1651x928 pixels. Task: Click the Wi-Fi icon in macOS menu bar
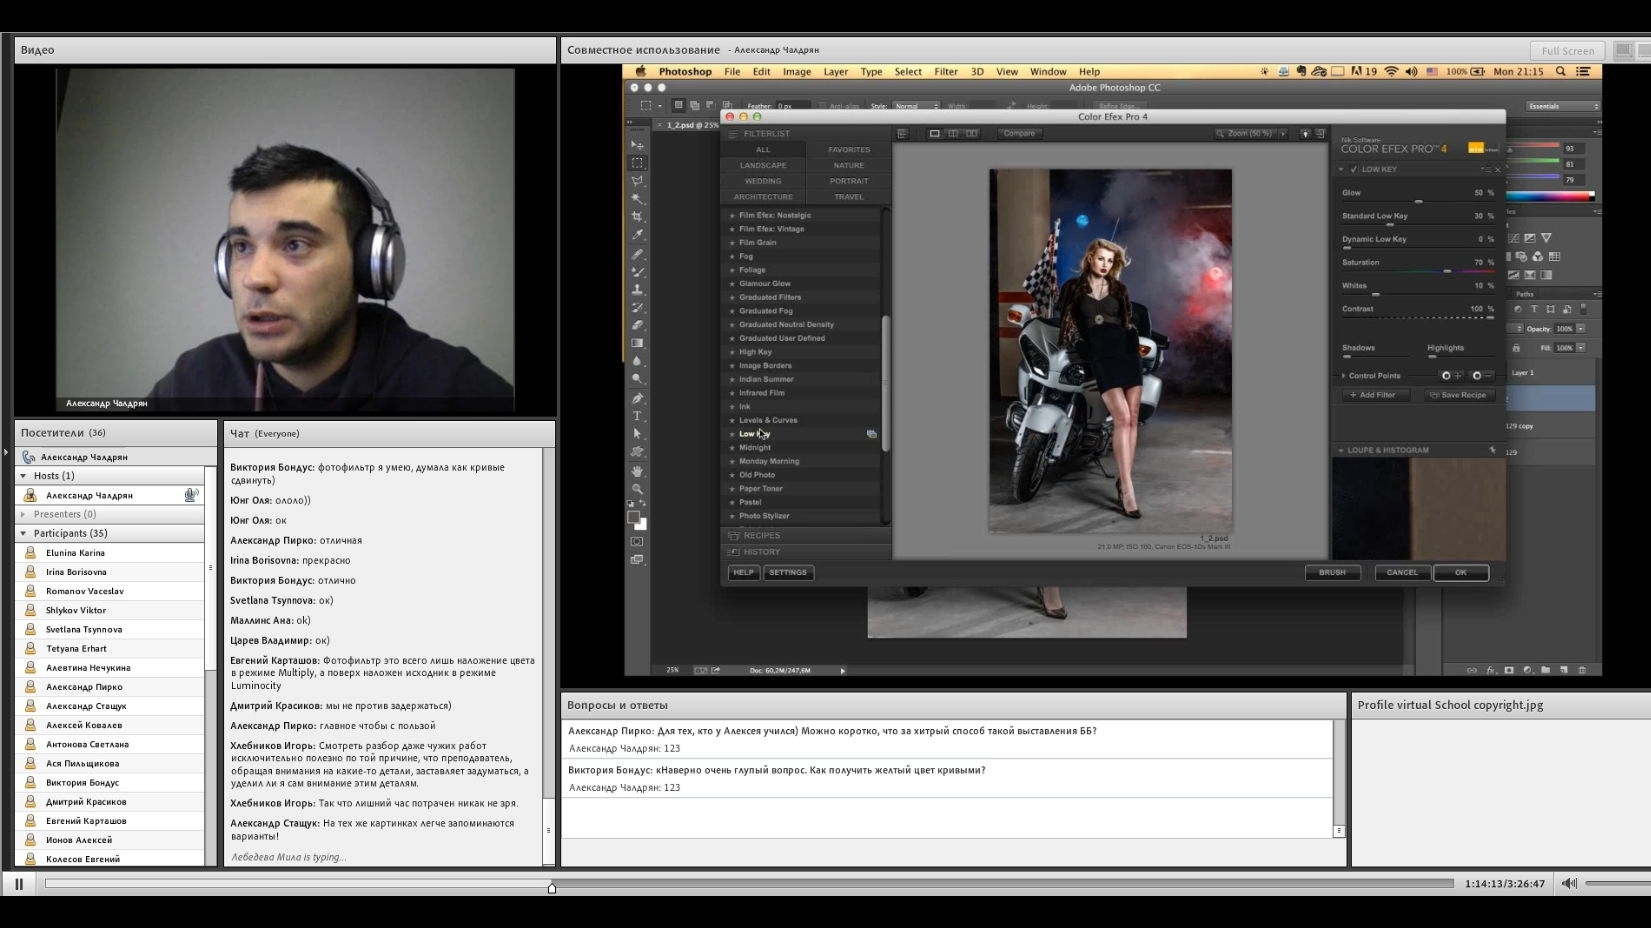point(1391,72)
